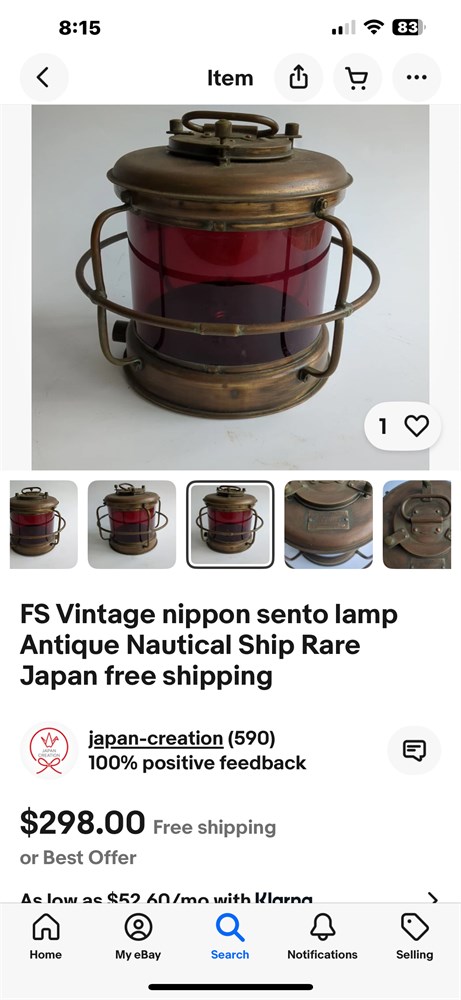461x1000 pixels.
Task: Select the highlighted third lamp thumbnail
Action: pyautogui.click(x=230, y=524)
